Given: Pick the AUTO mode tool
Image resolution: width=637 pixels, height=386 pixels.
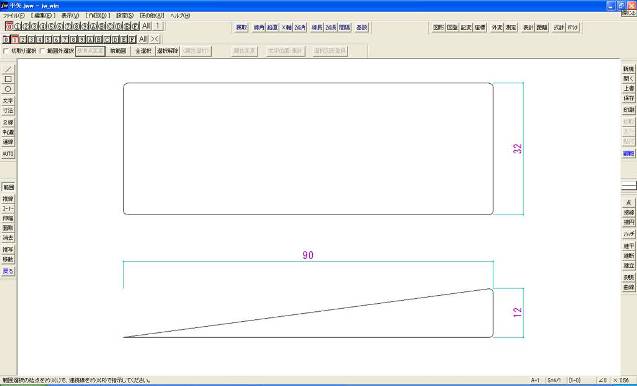Looking at the screenshot, I should click(8, 154).
